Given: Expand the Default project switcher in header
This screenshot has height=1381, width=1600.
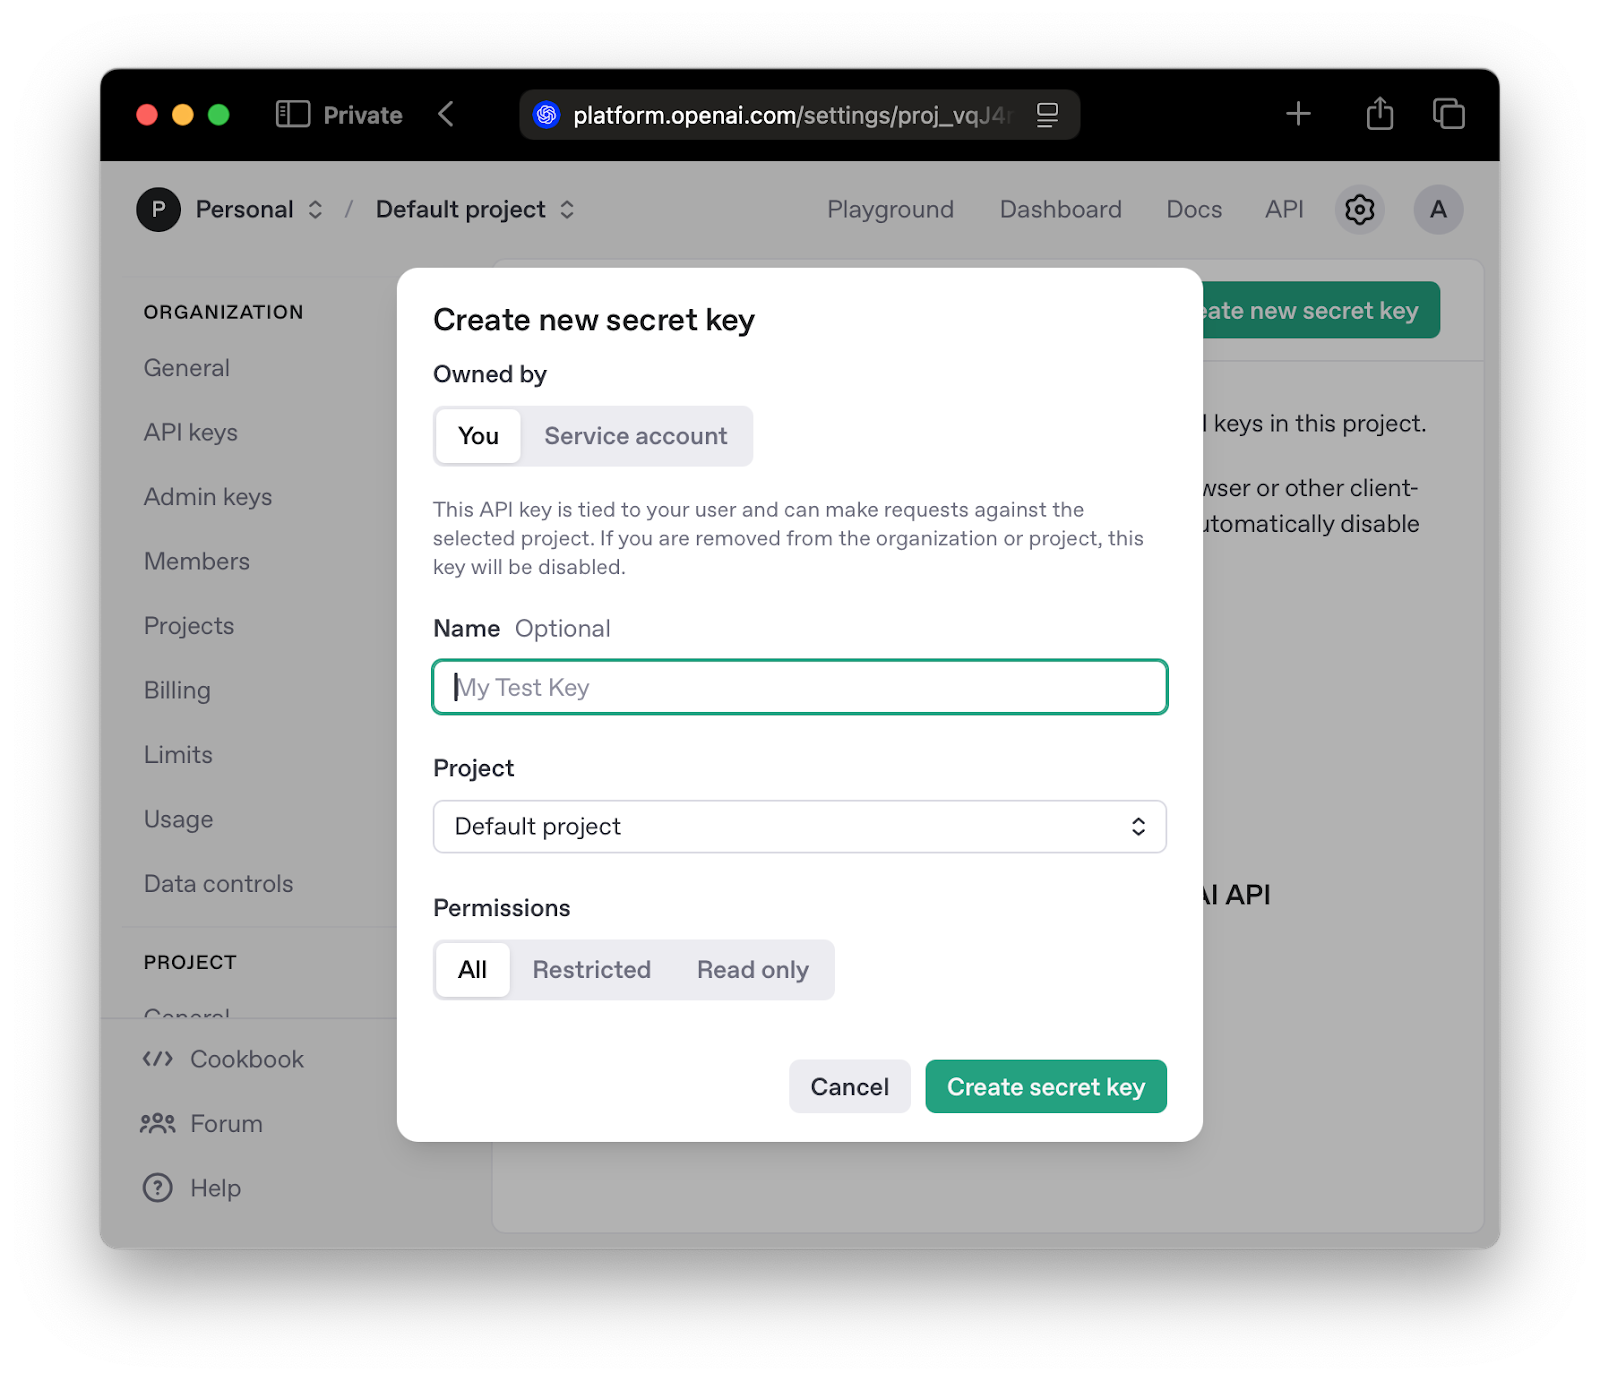Looking at the screenshot, I should [567, 209].
